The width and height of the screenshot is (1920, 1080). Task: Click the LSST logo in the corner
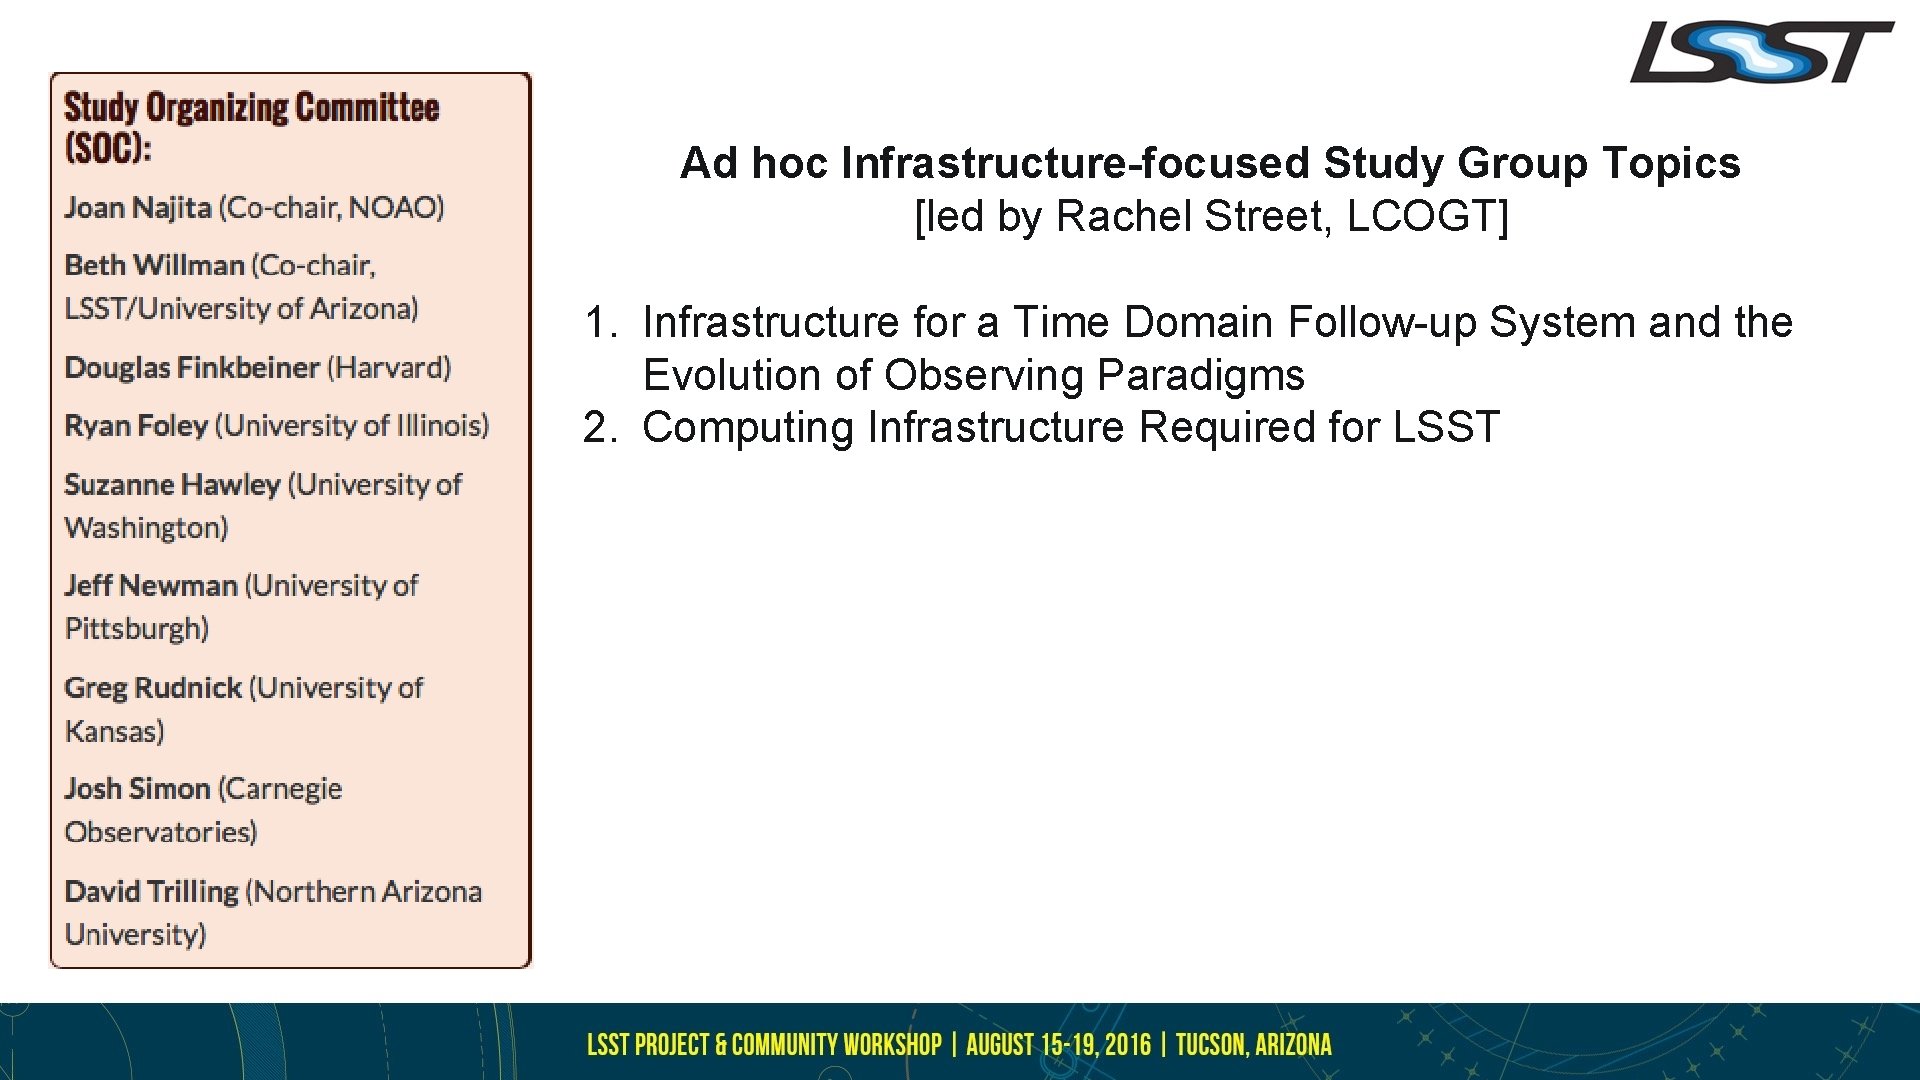pyautogui.click(x=1761, y=52)
